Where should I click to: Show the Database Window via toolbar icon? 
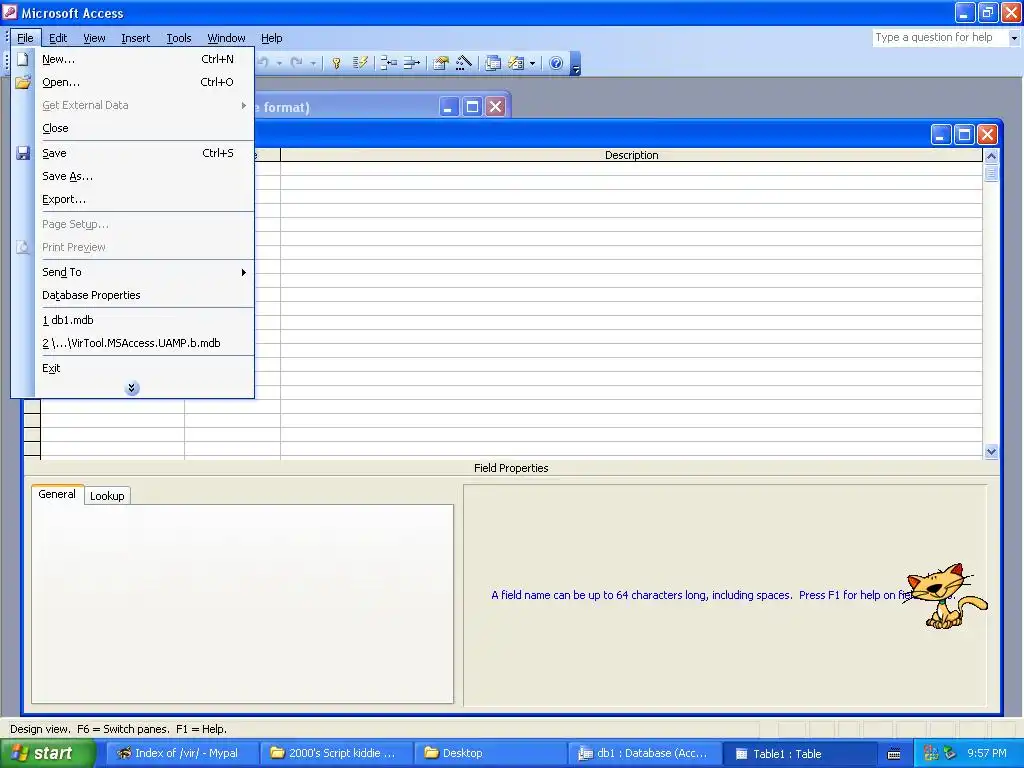493,63
